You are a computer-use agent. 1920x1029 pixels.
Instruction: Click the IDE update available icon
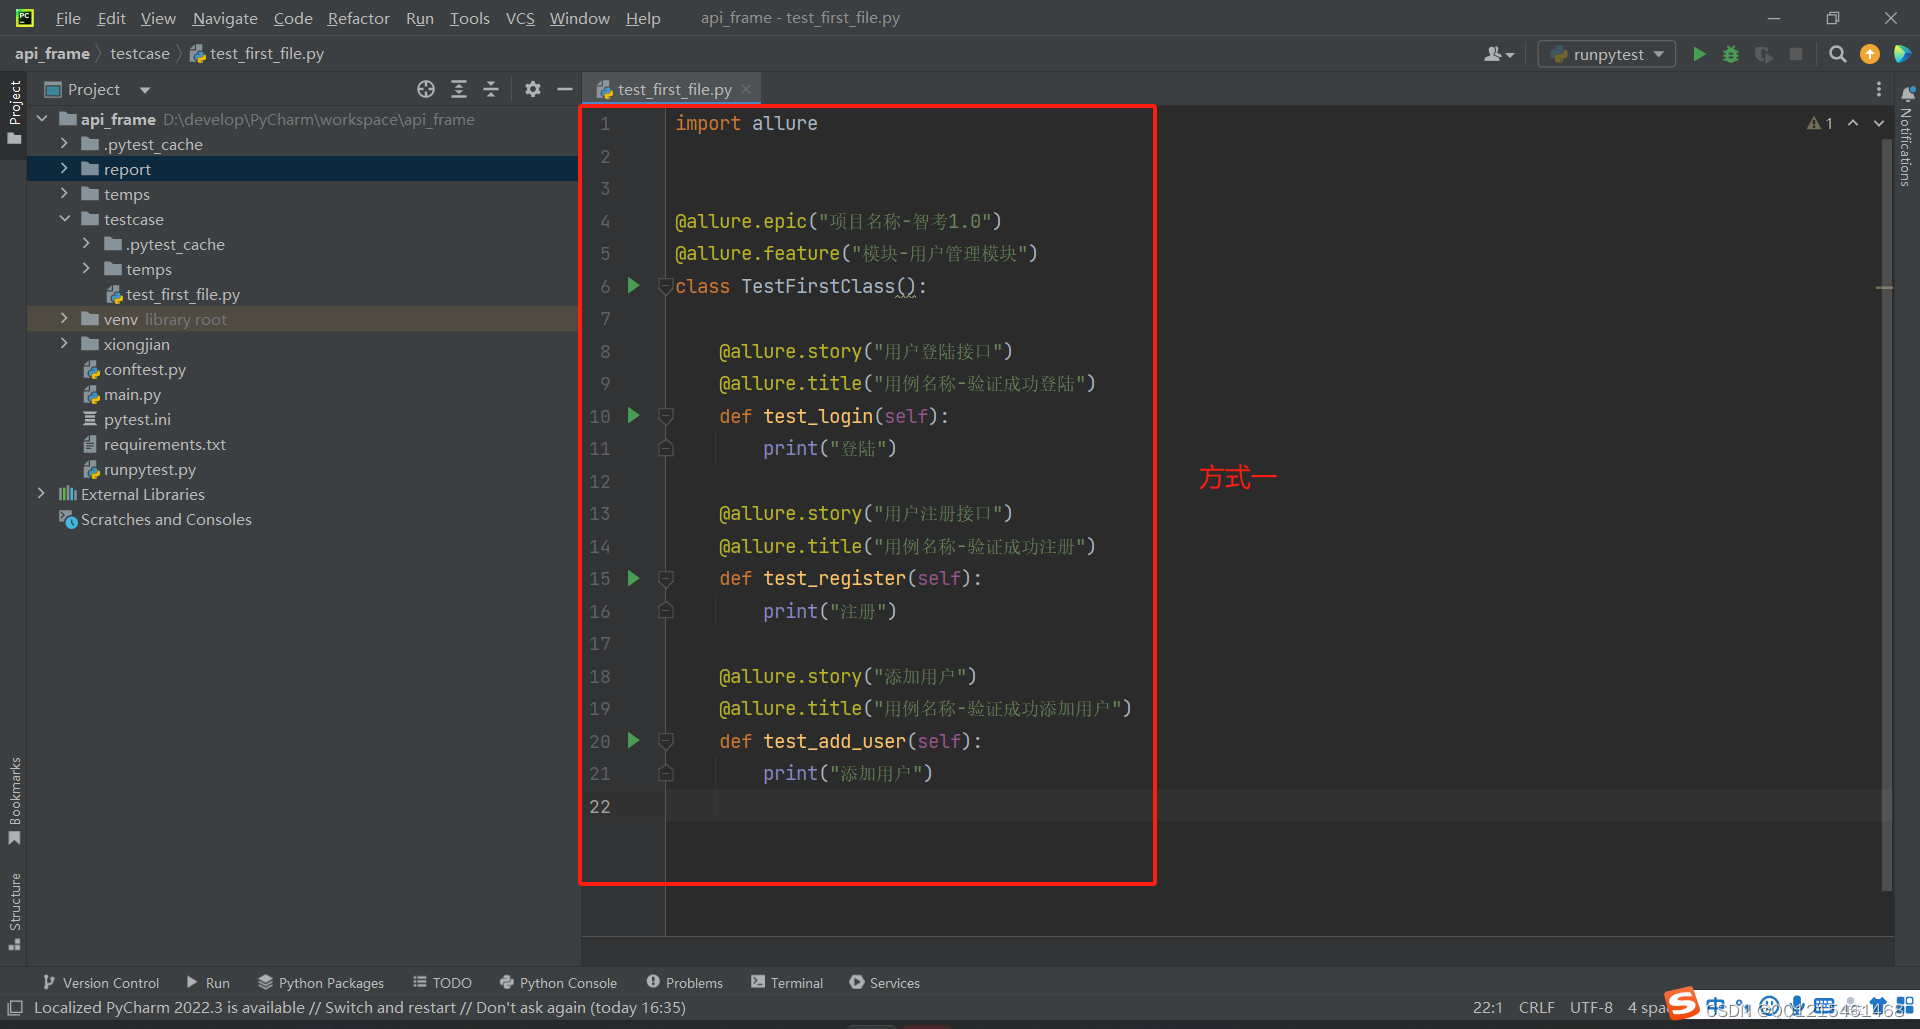tap(1869, 54)
